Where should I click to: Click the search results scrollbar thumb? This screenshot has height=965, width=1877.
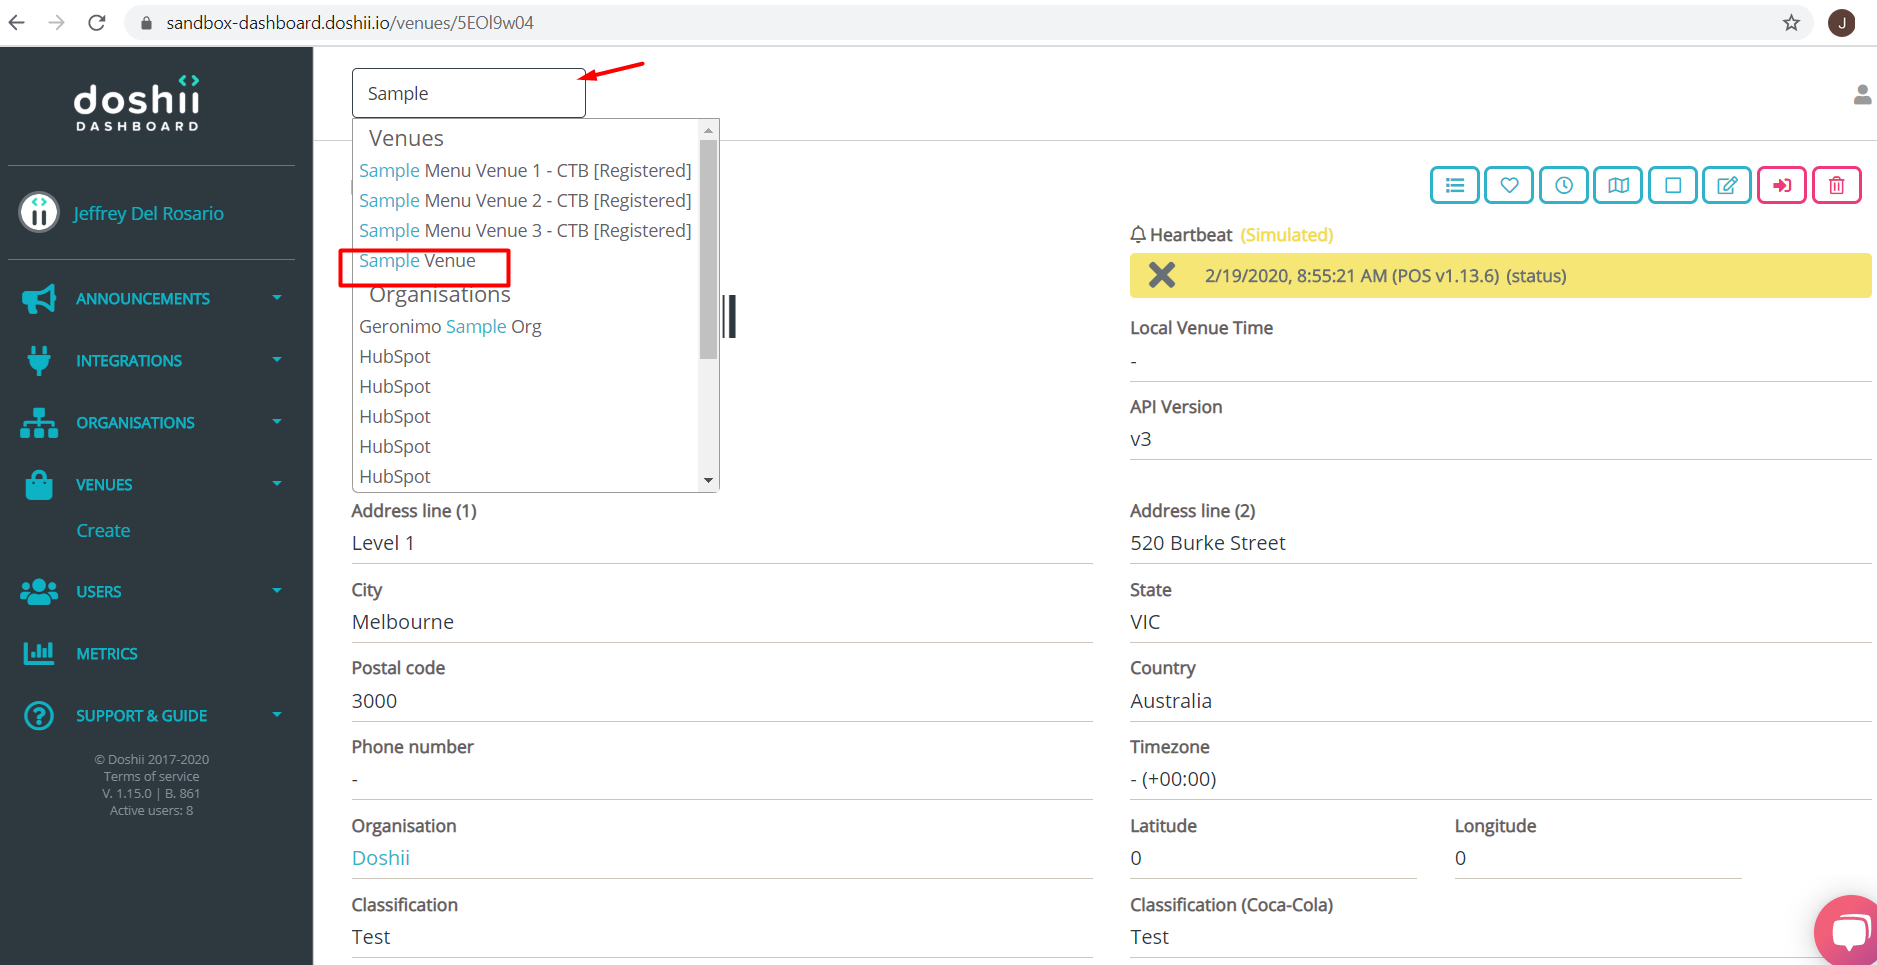(708, 248)
